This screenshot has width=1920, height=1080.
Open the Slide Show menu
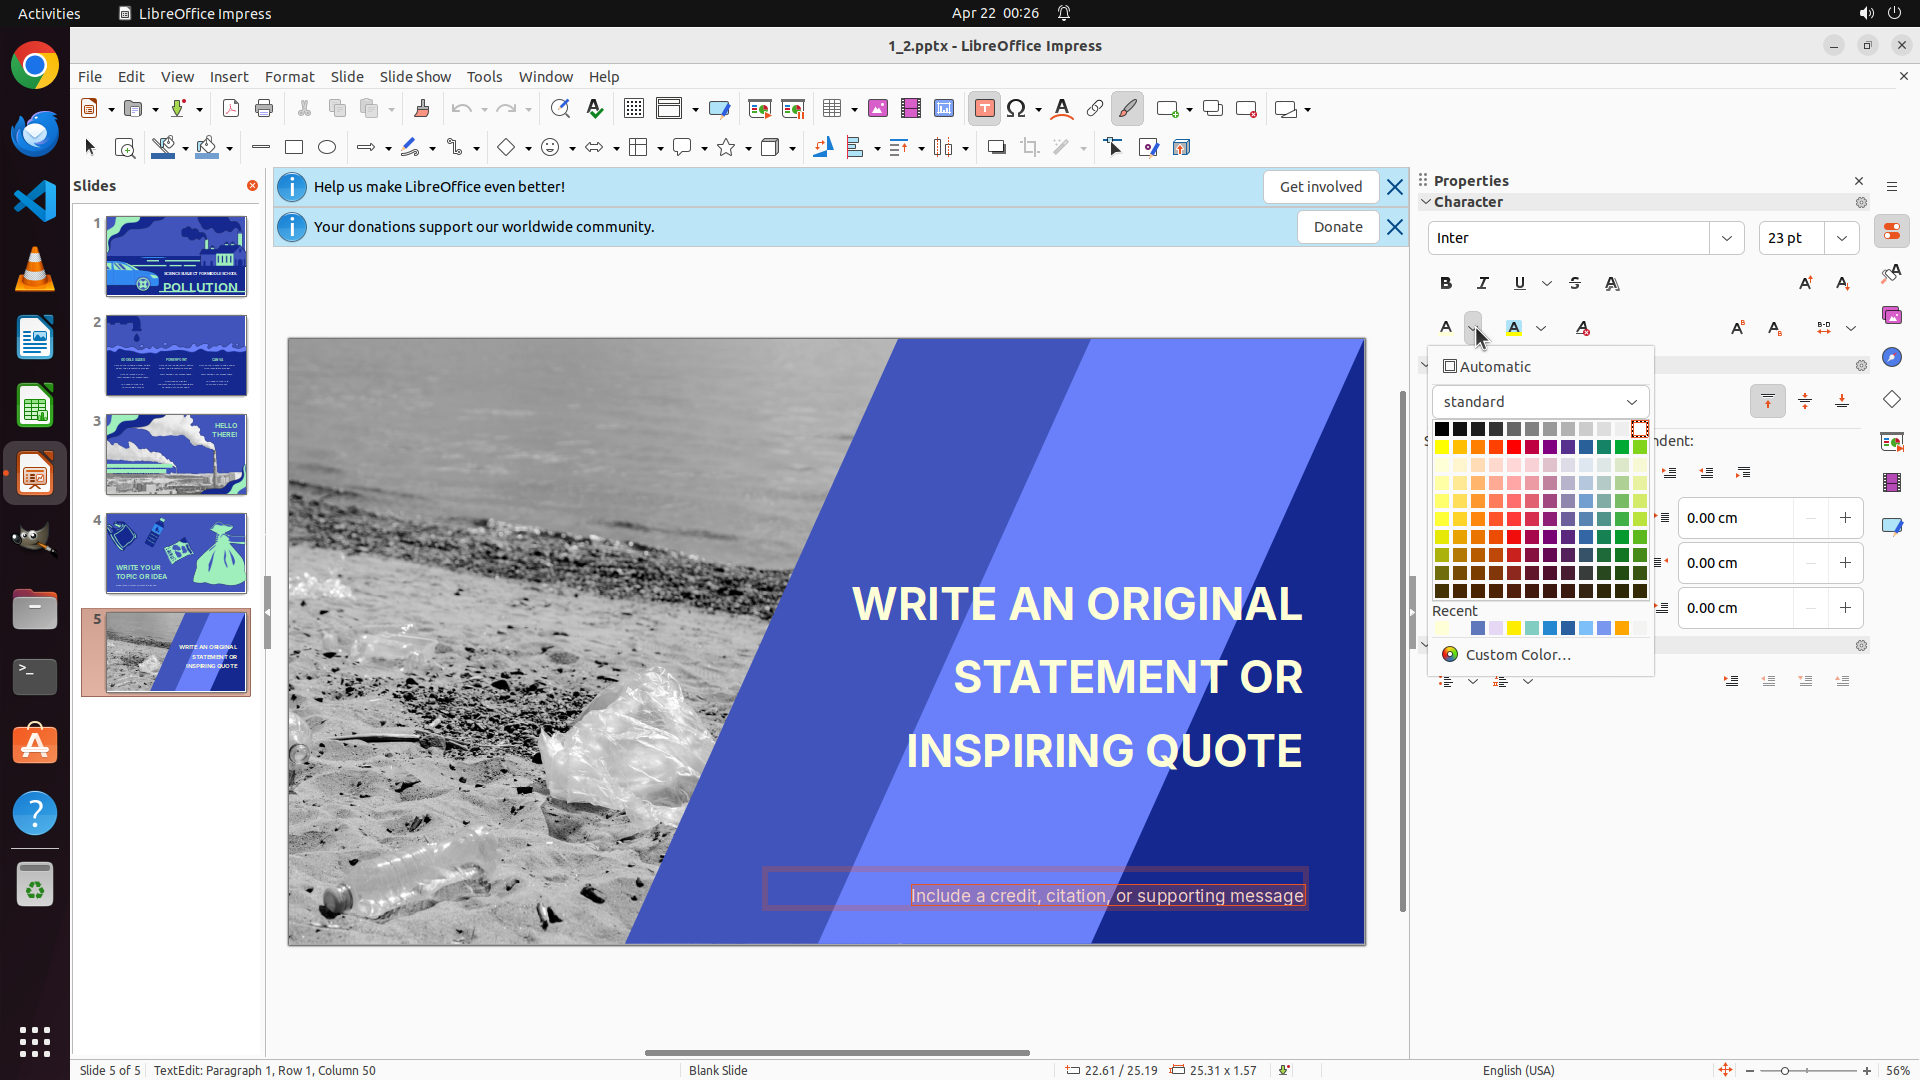(x=415, y=77)
